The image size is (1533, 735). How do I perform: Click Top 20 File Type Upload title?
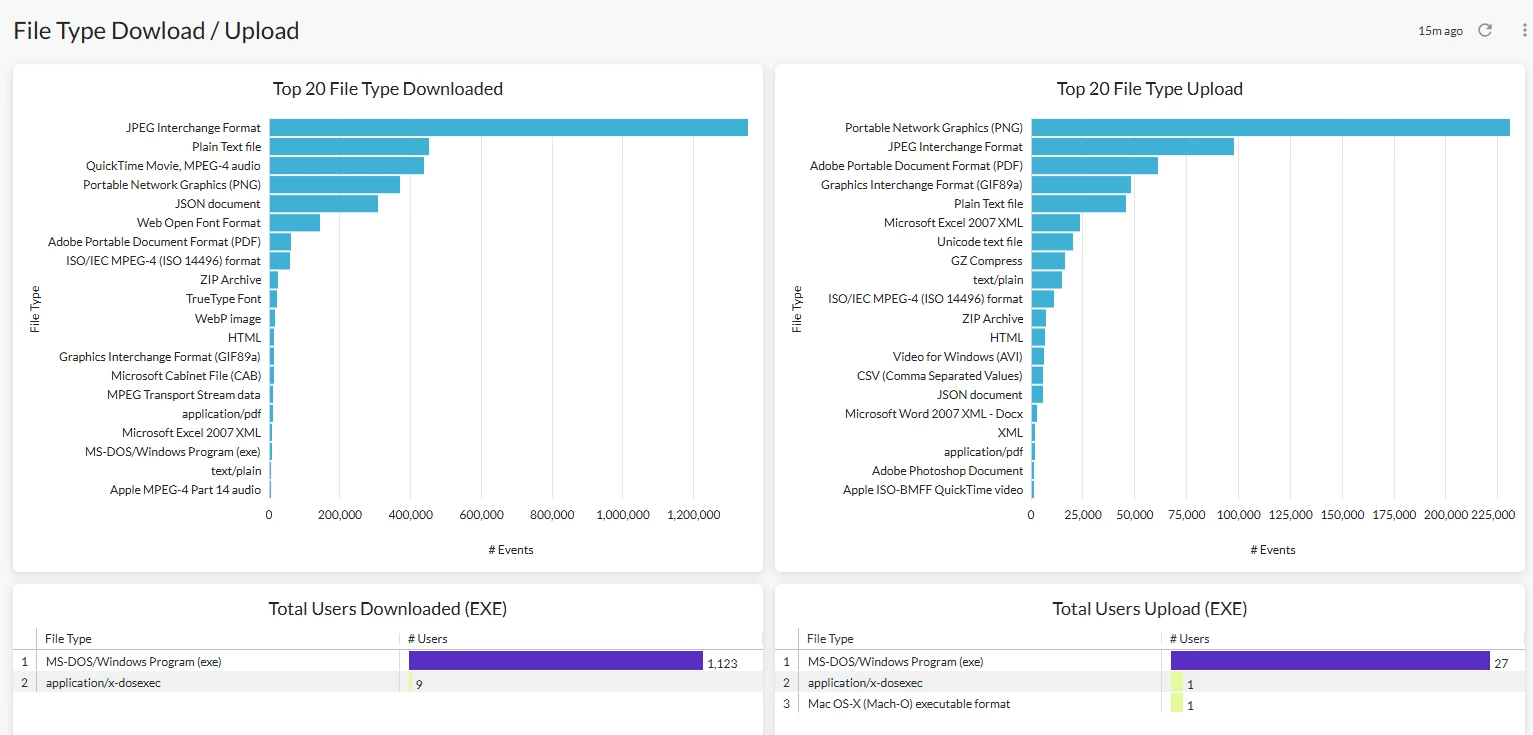point(1150,89)
